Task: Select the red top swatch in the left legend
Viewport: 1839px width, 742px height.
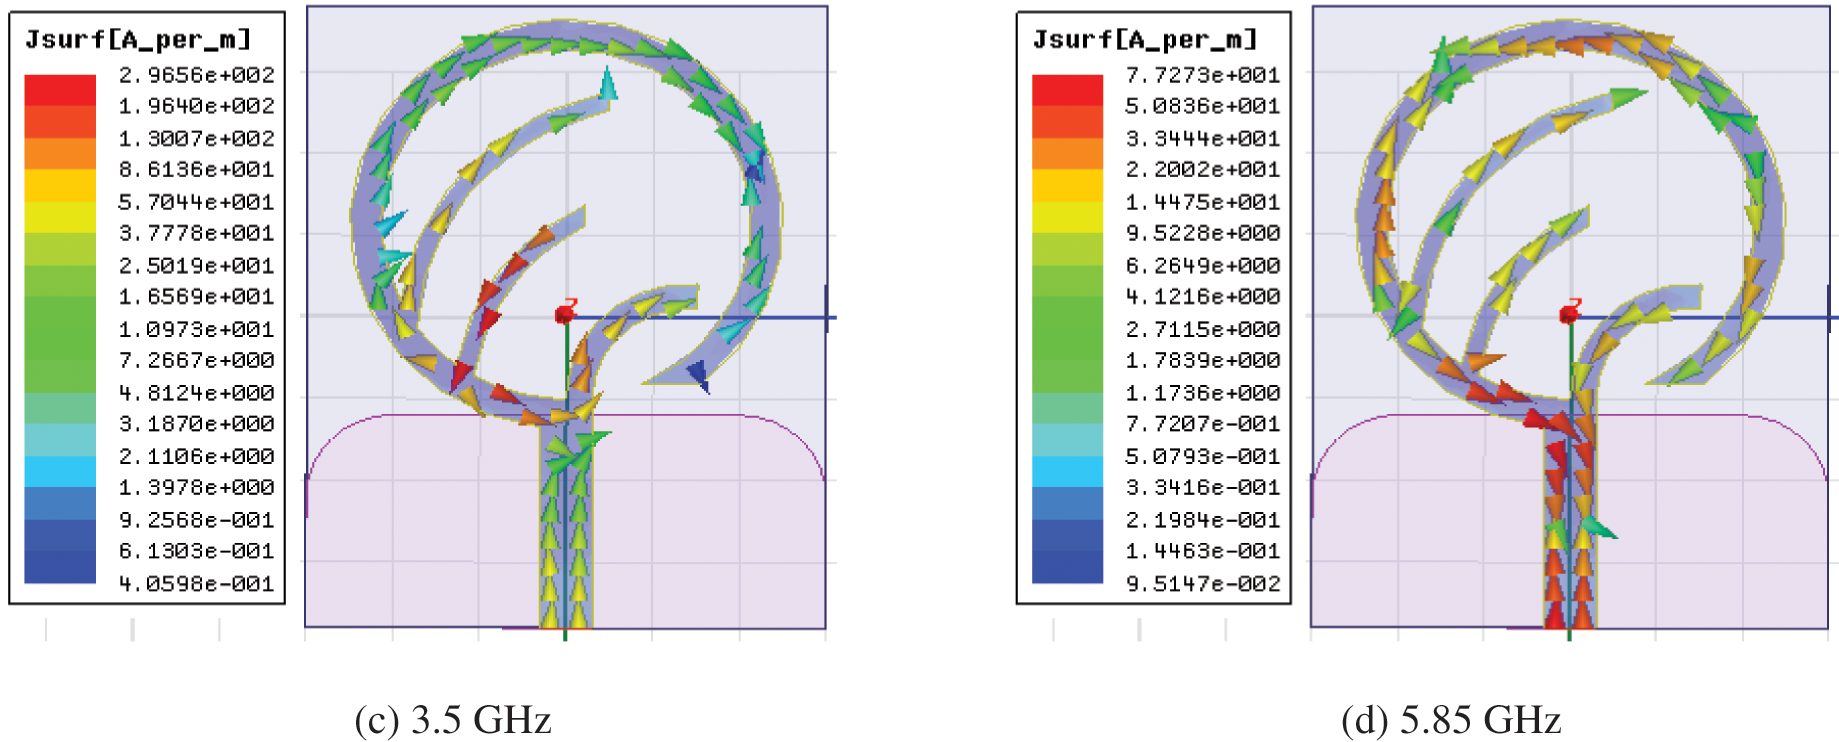Action: pyautogui.click(x=60, y=89)
